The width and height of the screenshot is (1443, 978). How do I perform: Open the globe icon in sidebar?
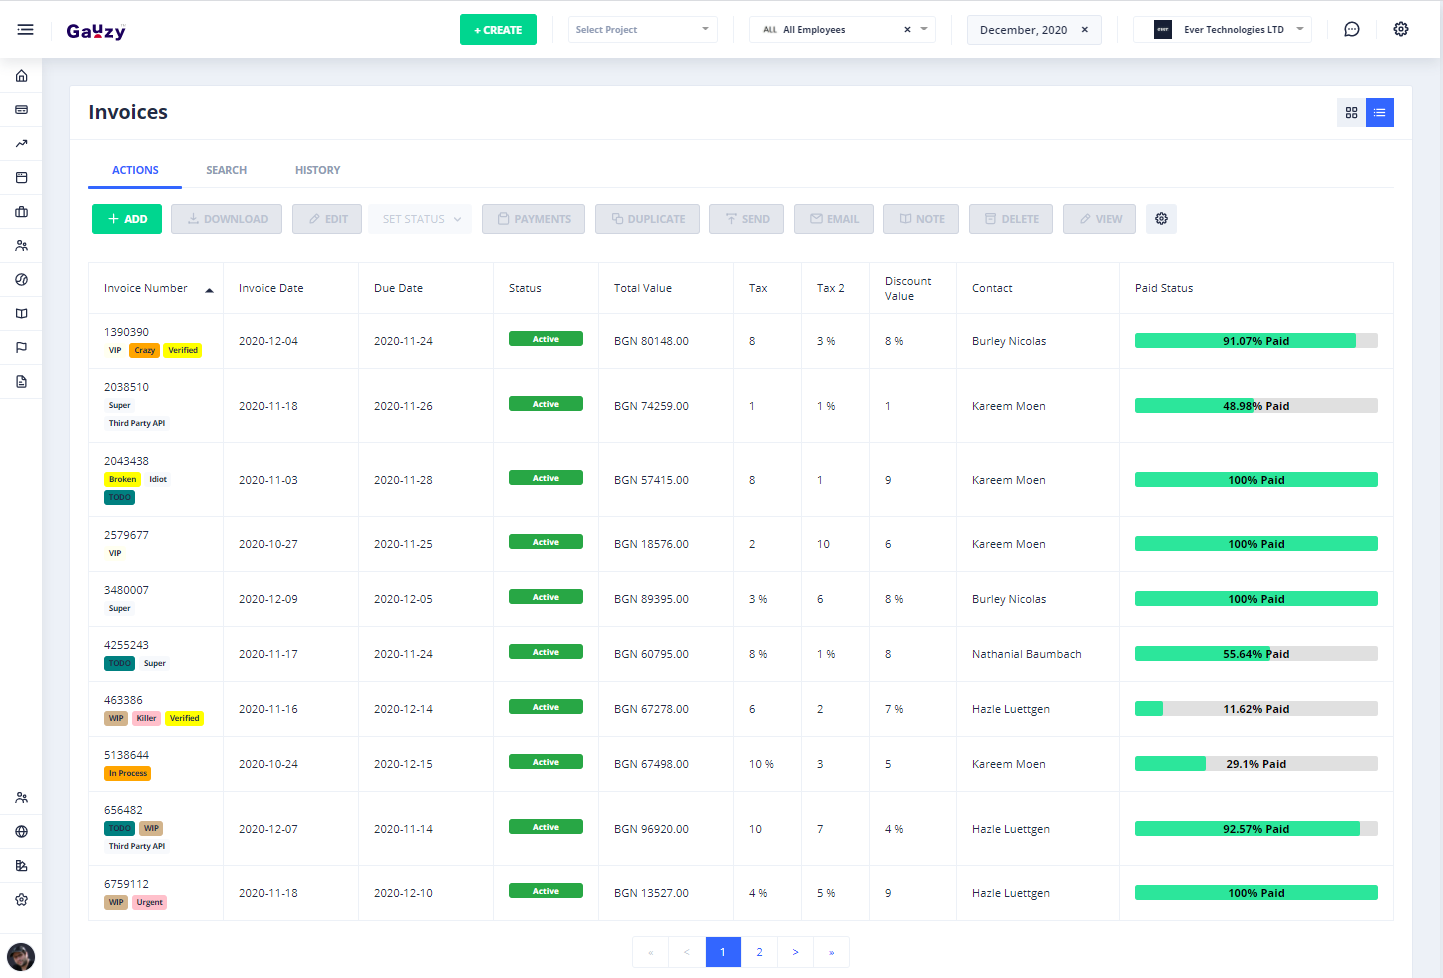[21, 832]
